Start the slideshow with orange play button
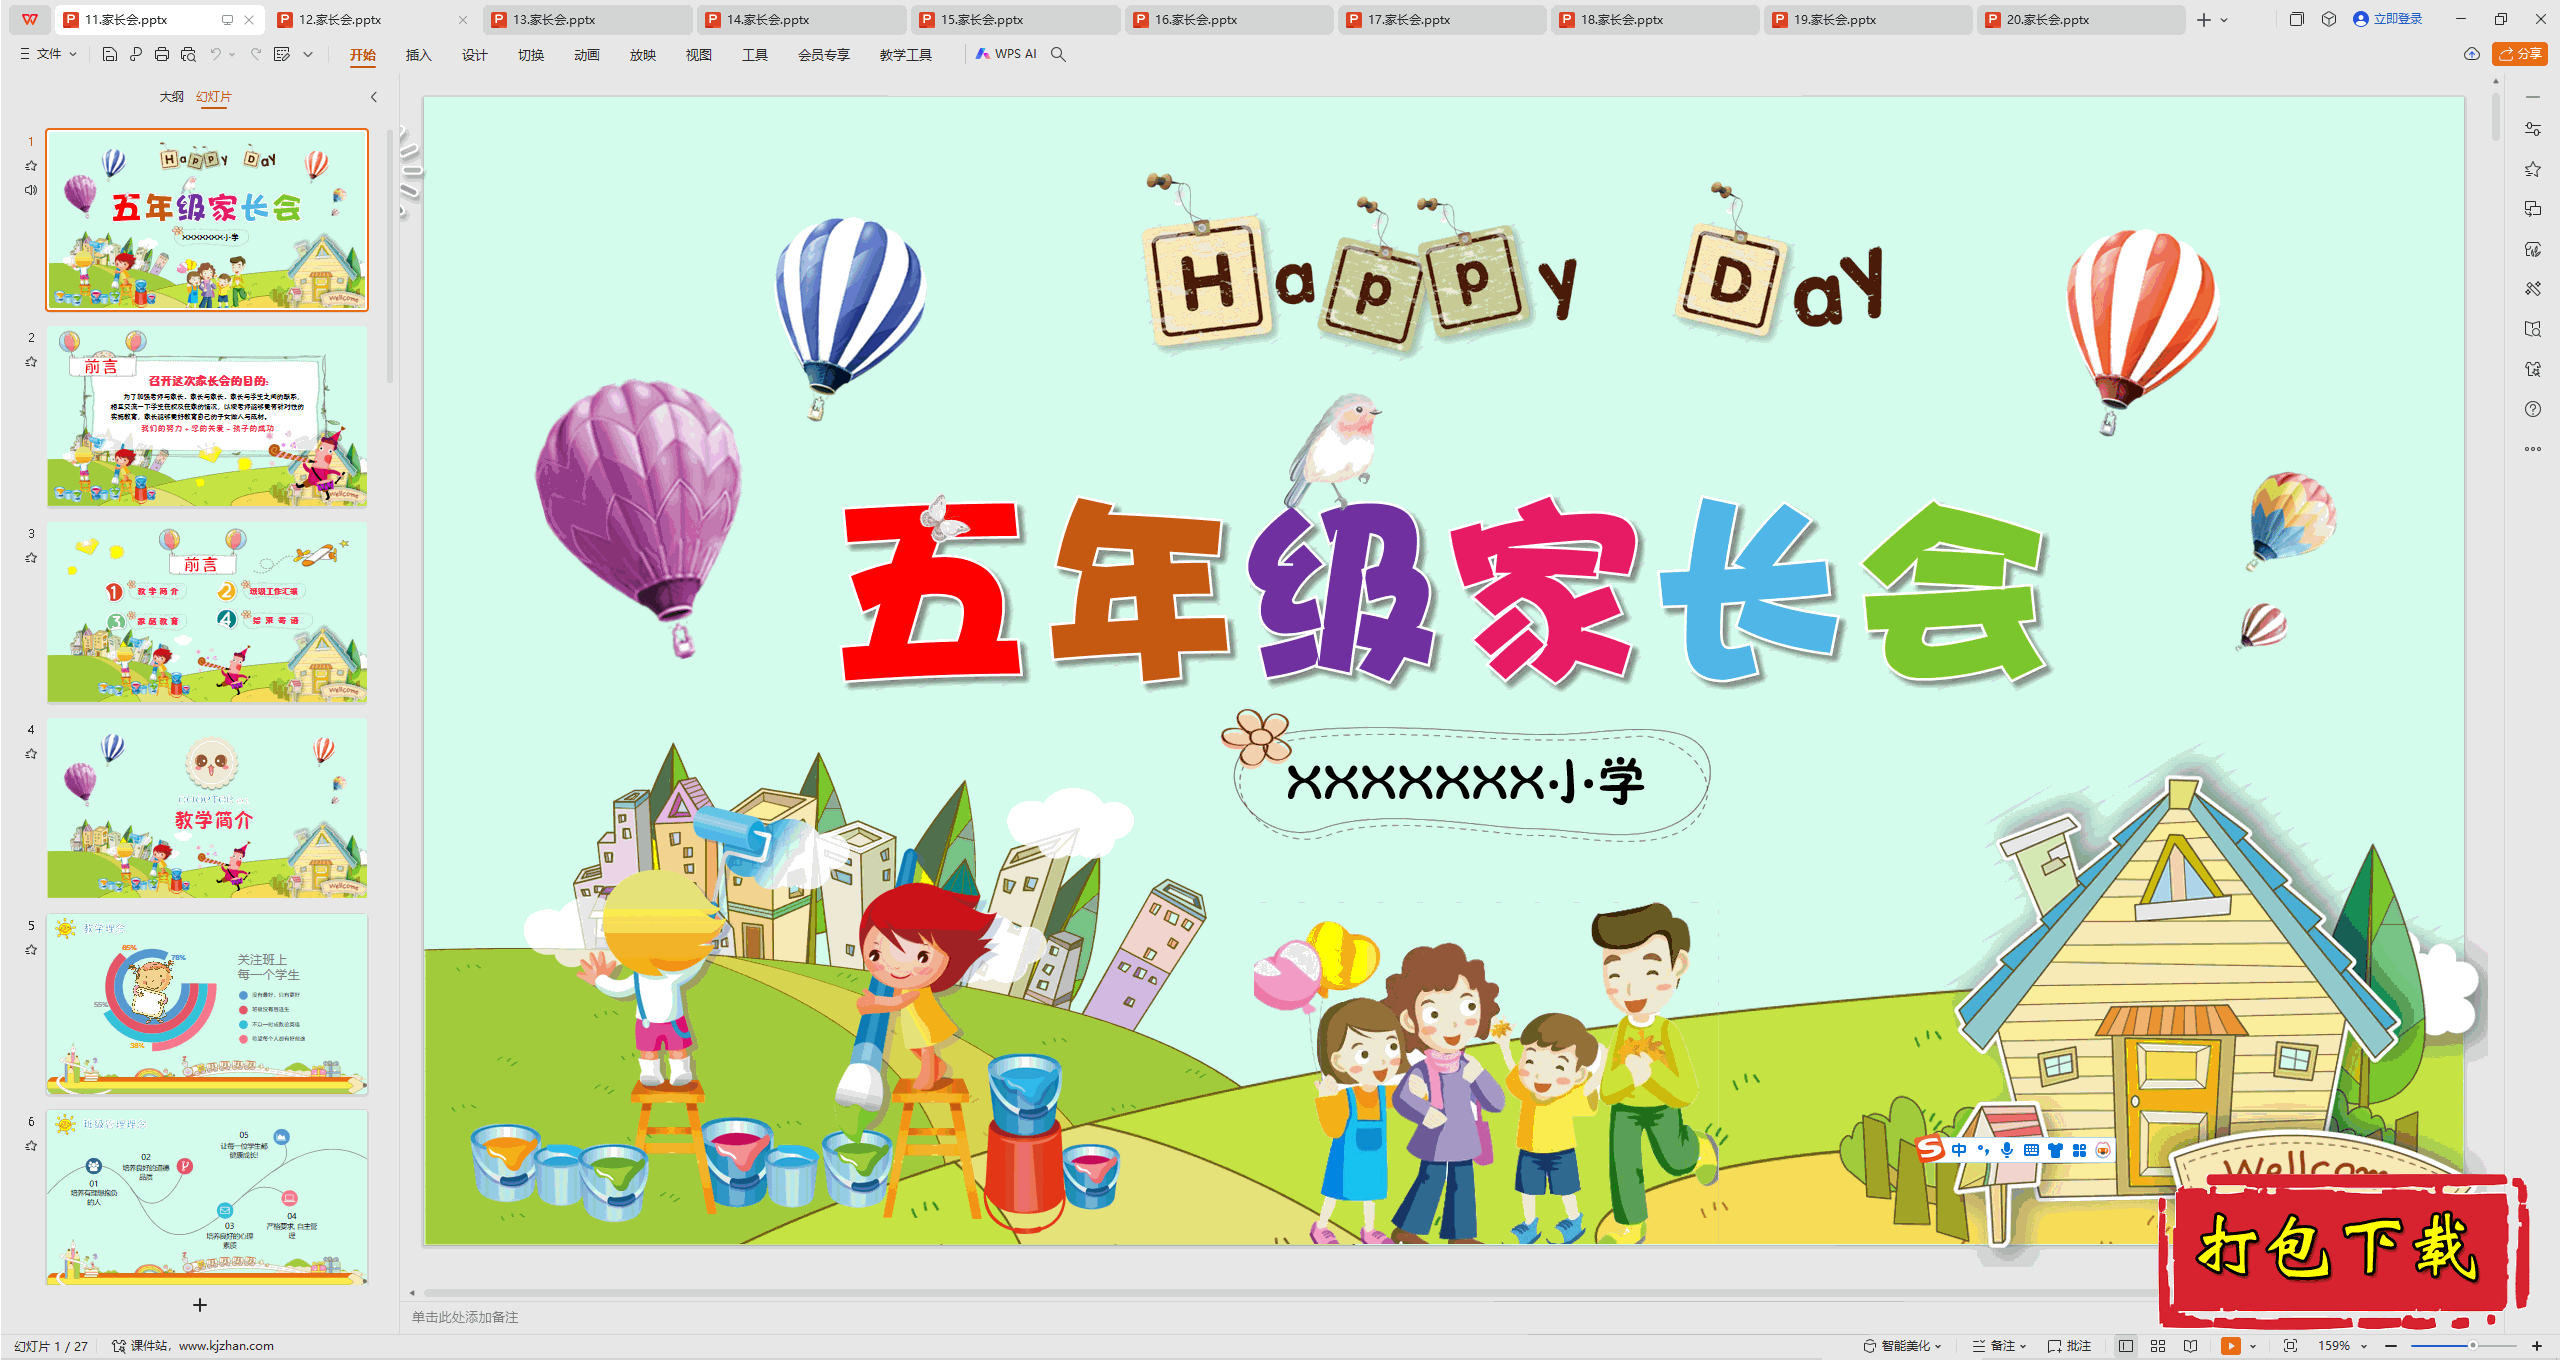 [x=2231, y=1346]
